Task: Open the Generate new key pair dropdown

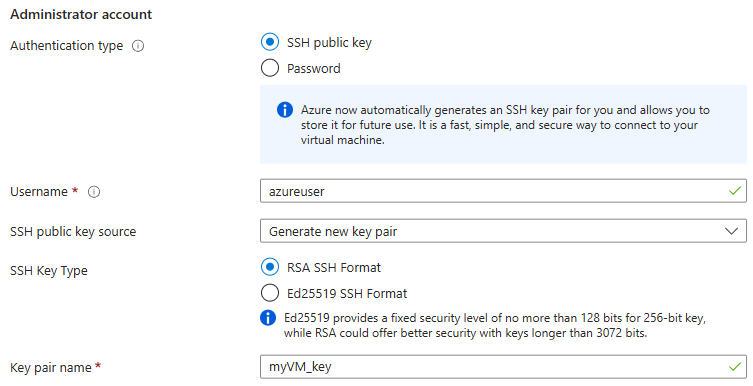Action: point(503,231)
